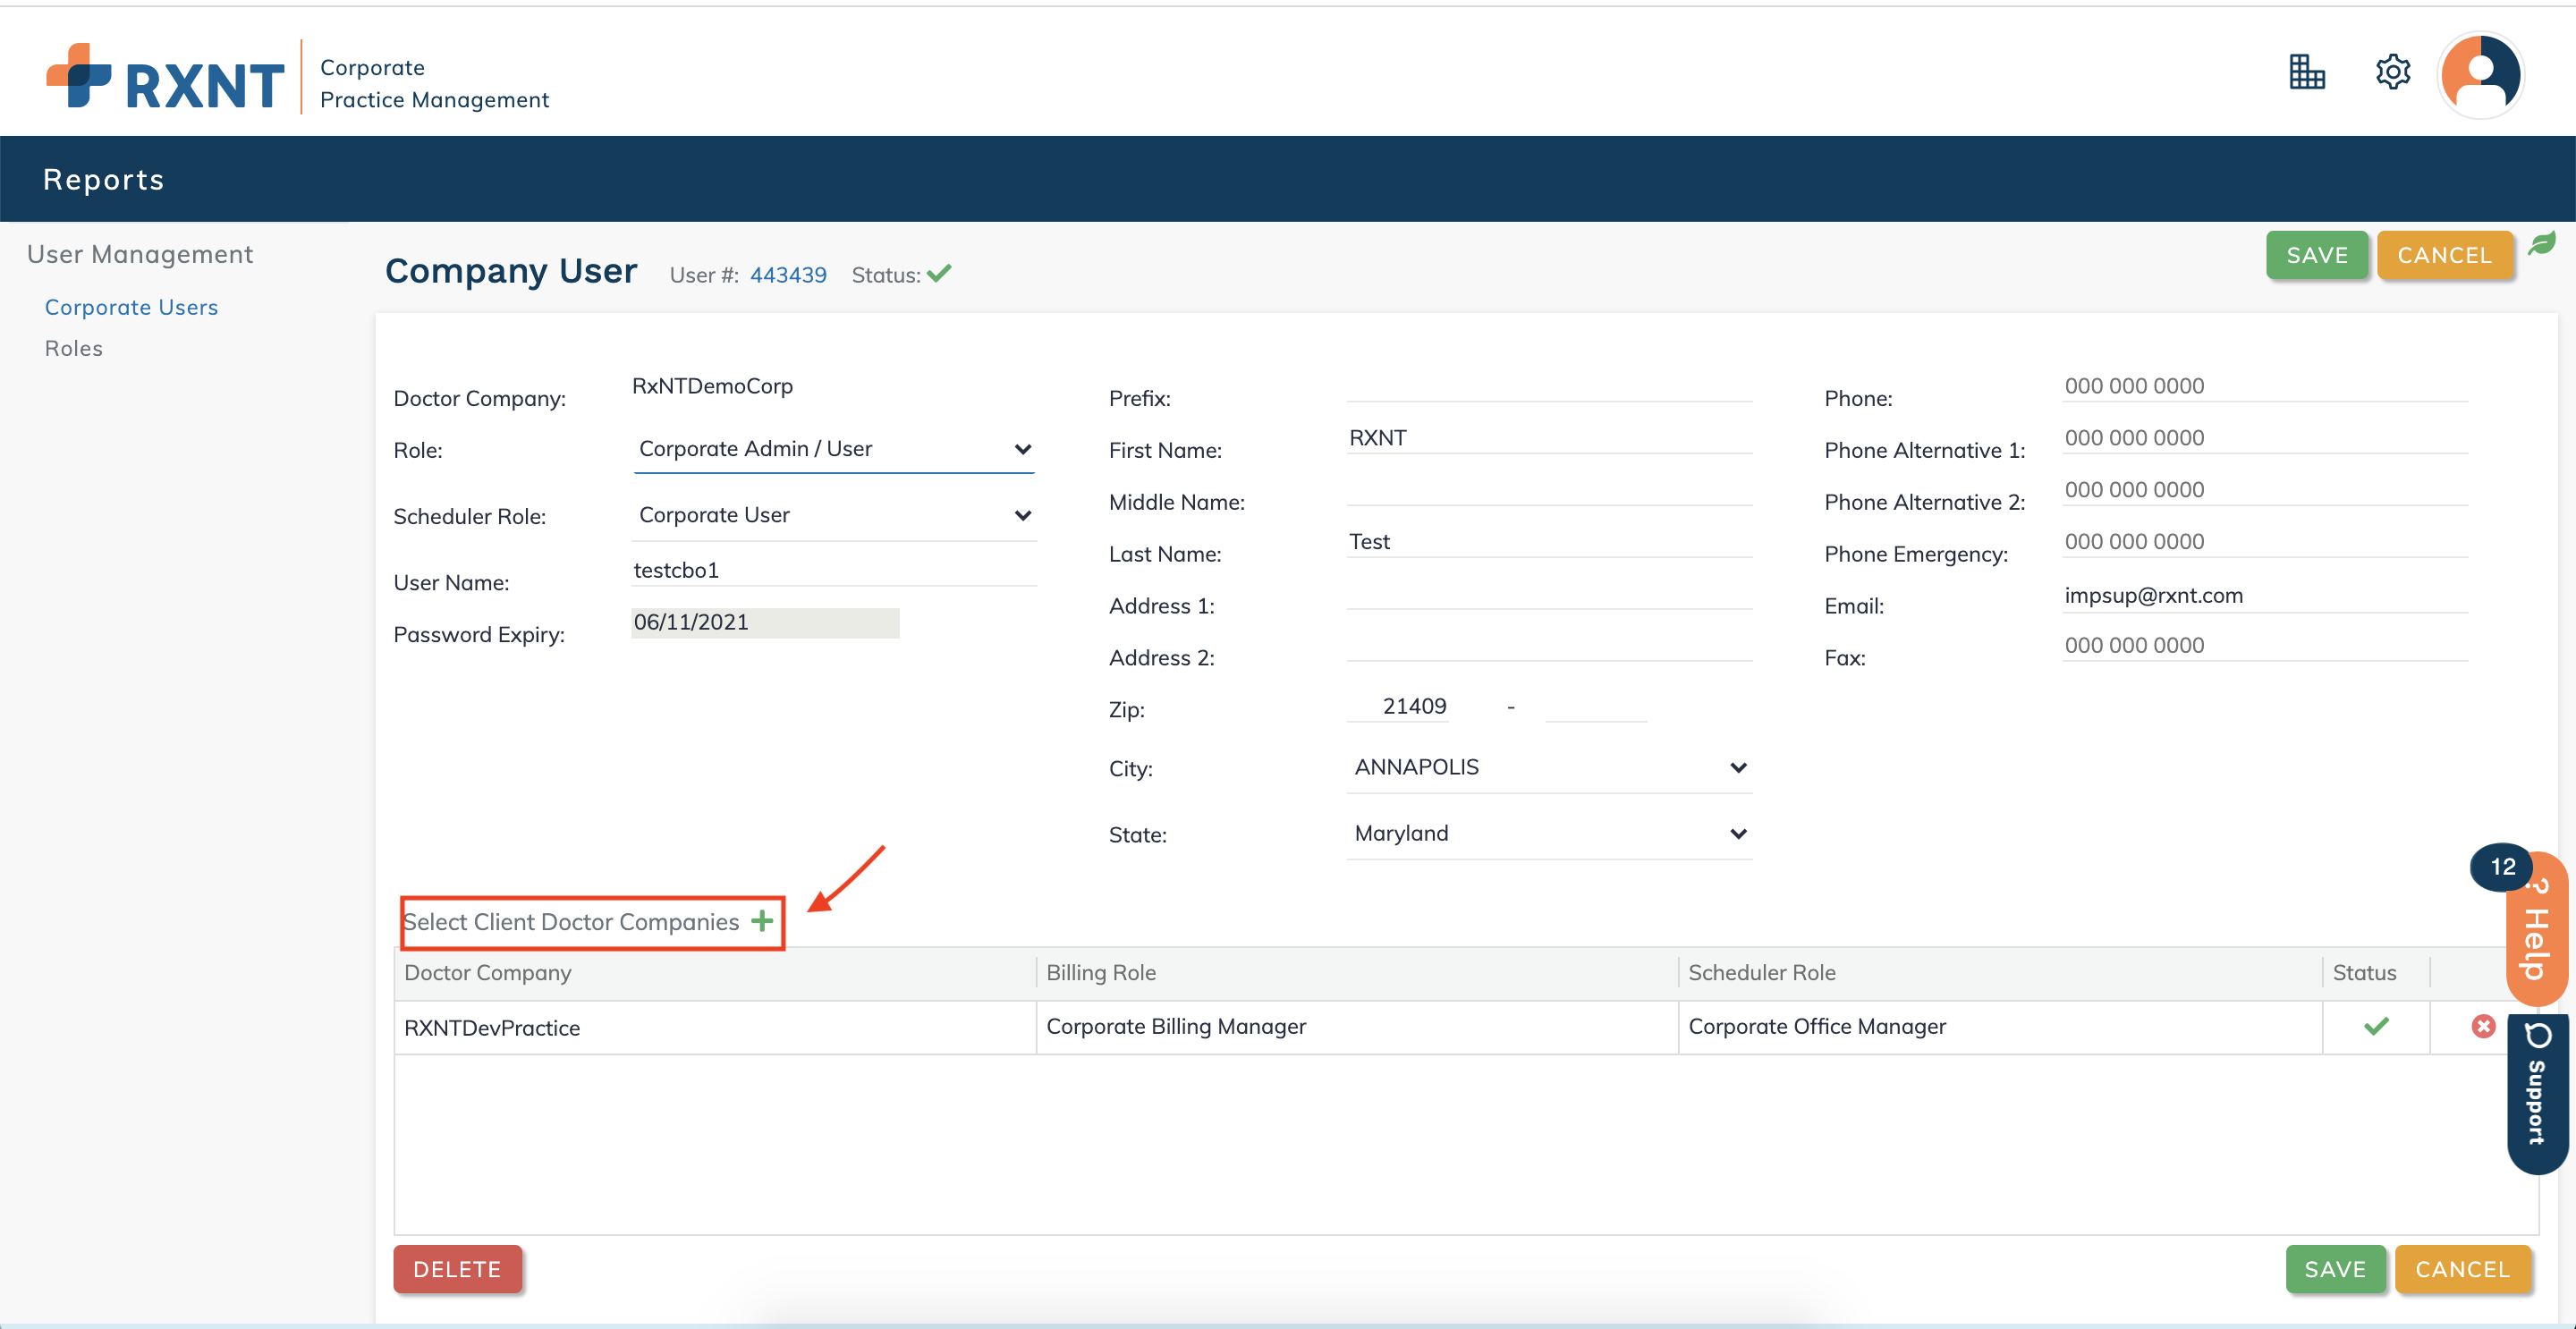Open the City dropdown
This screenshot has width=2576, height=1329.
point(1549,767)
